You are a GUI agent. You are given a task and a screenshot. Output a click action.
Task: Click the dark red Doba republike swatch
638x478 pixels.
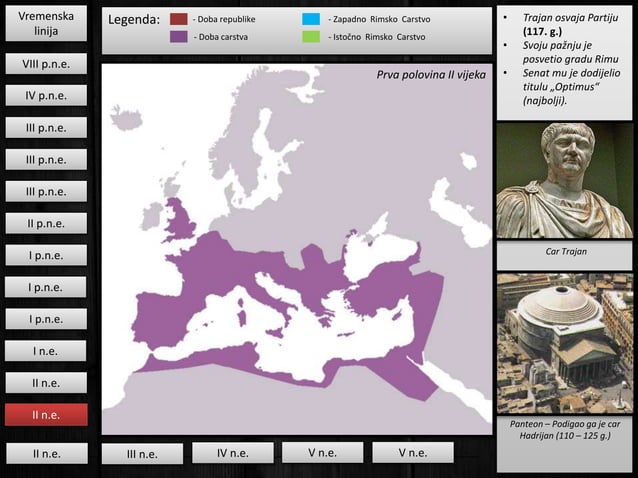point(178,19)
